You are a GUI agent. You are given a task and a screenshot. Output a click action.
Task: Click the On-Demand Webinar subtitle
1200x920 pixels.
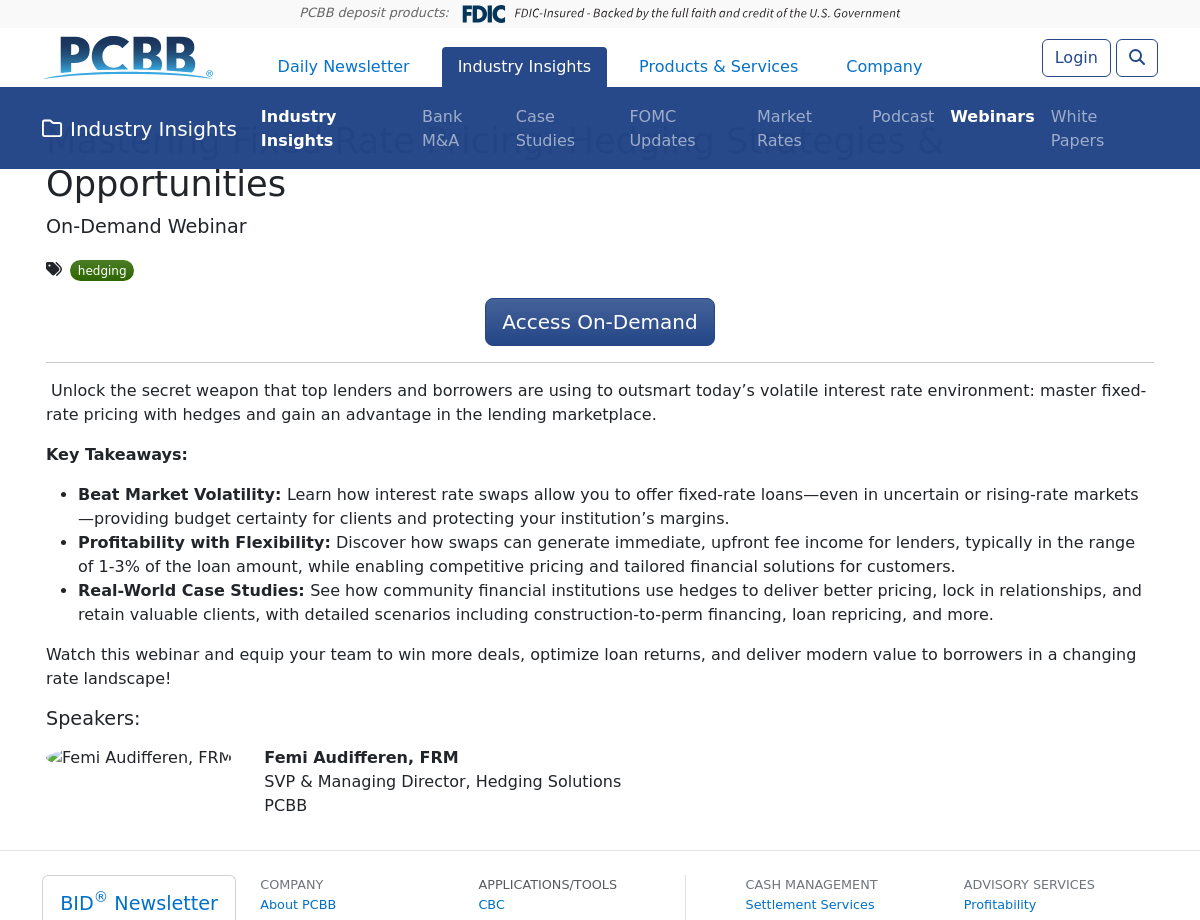click(x=146, y=227)
